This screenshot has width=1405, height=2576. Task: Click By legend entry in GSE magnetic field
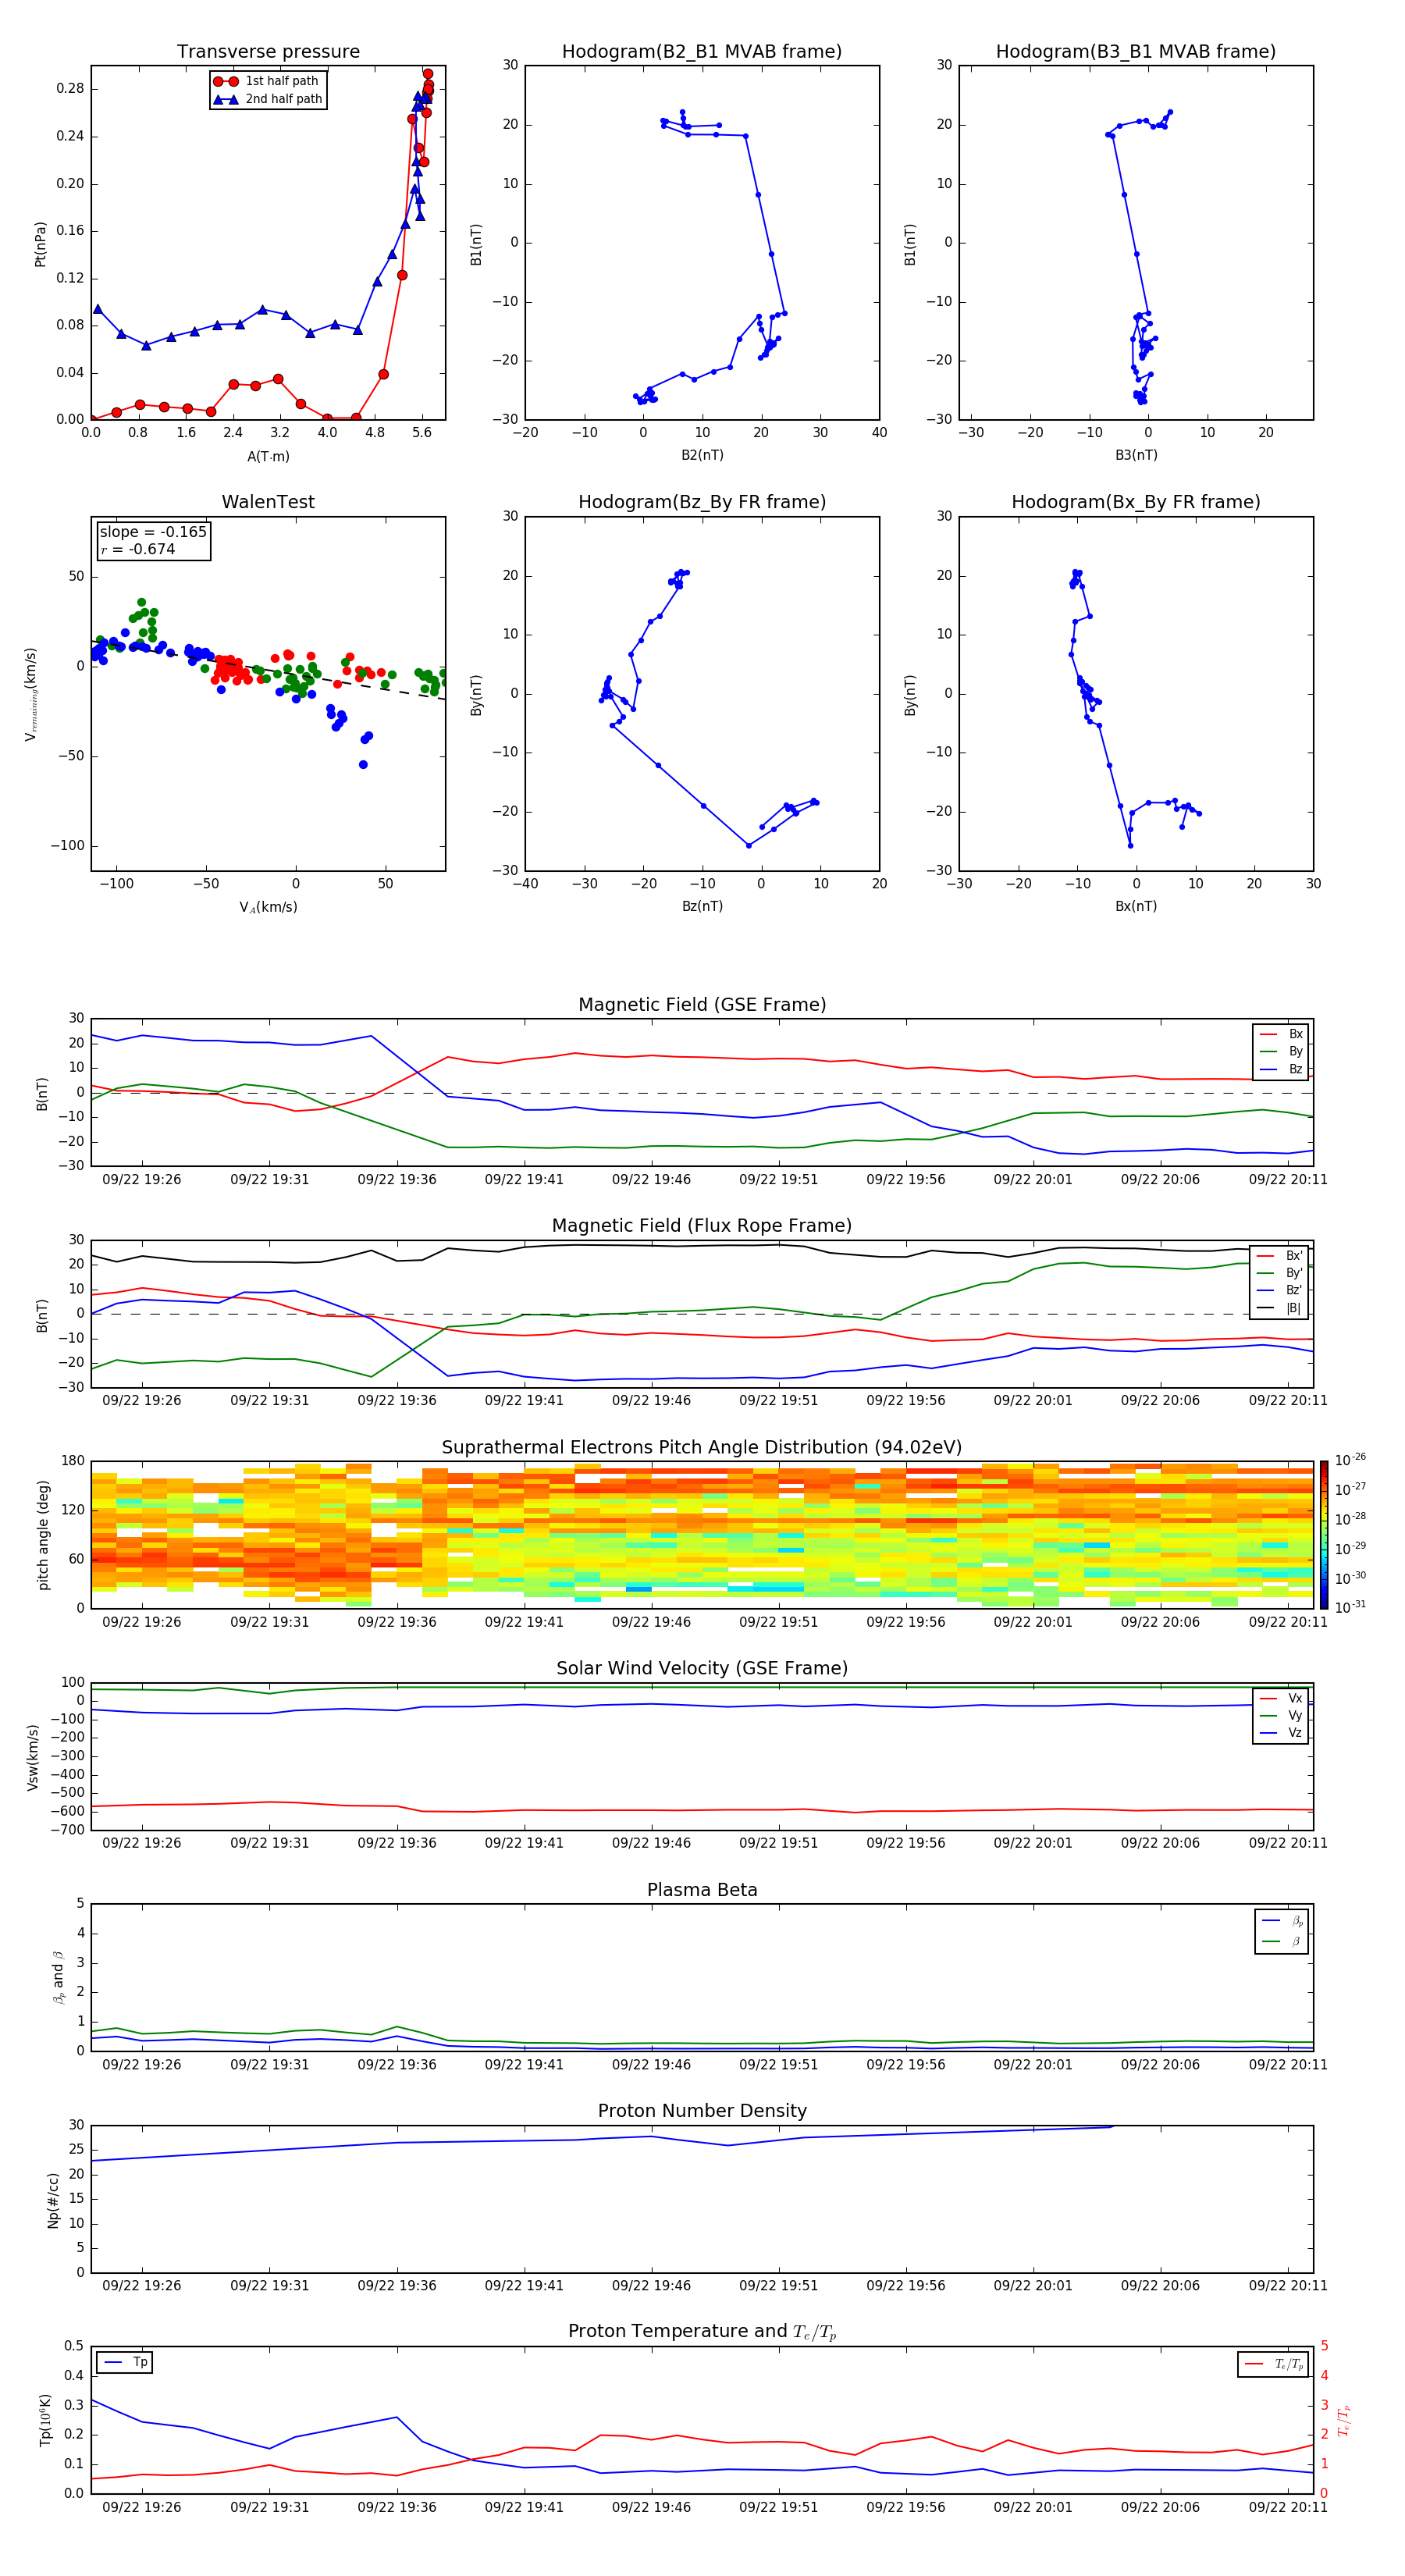pyautogui.click(x=1281, y=1052)
